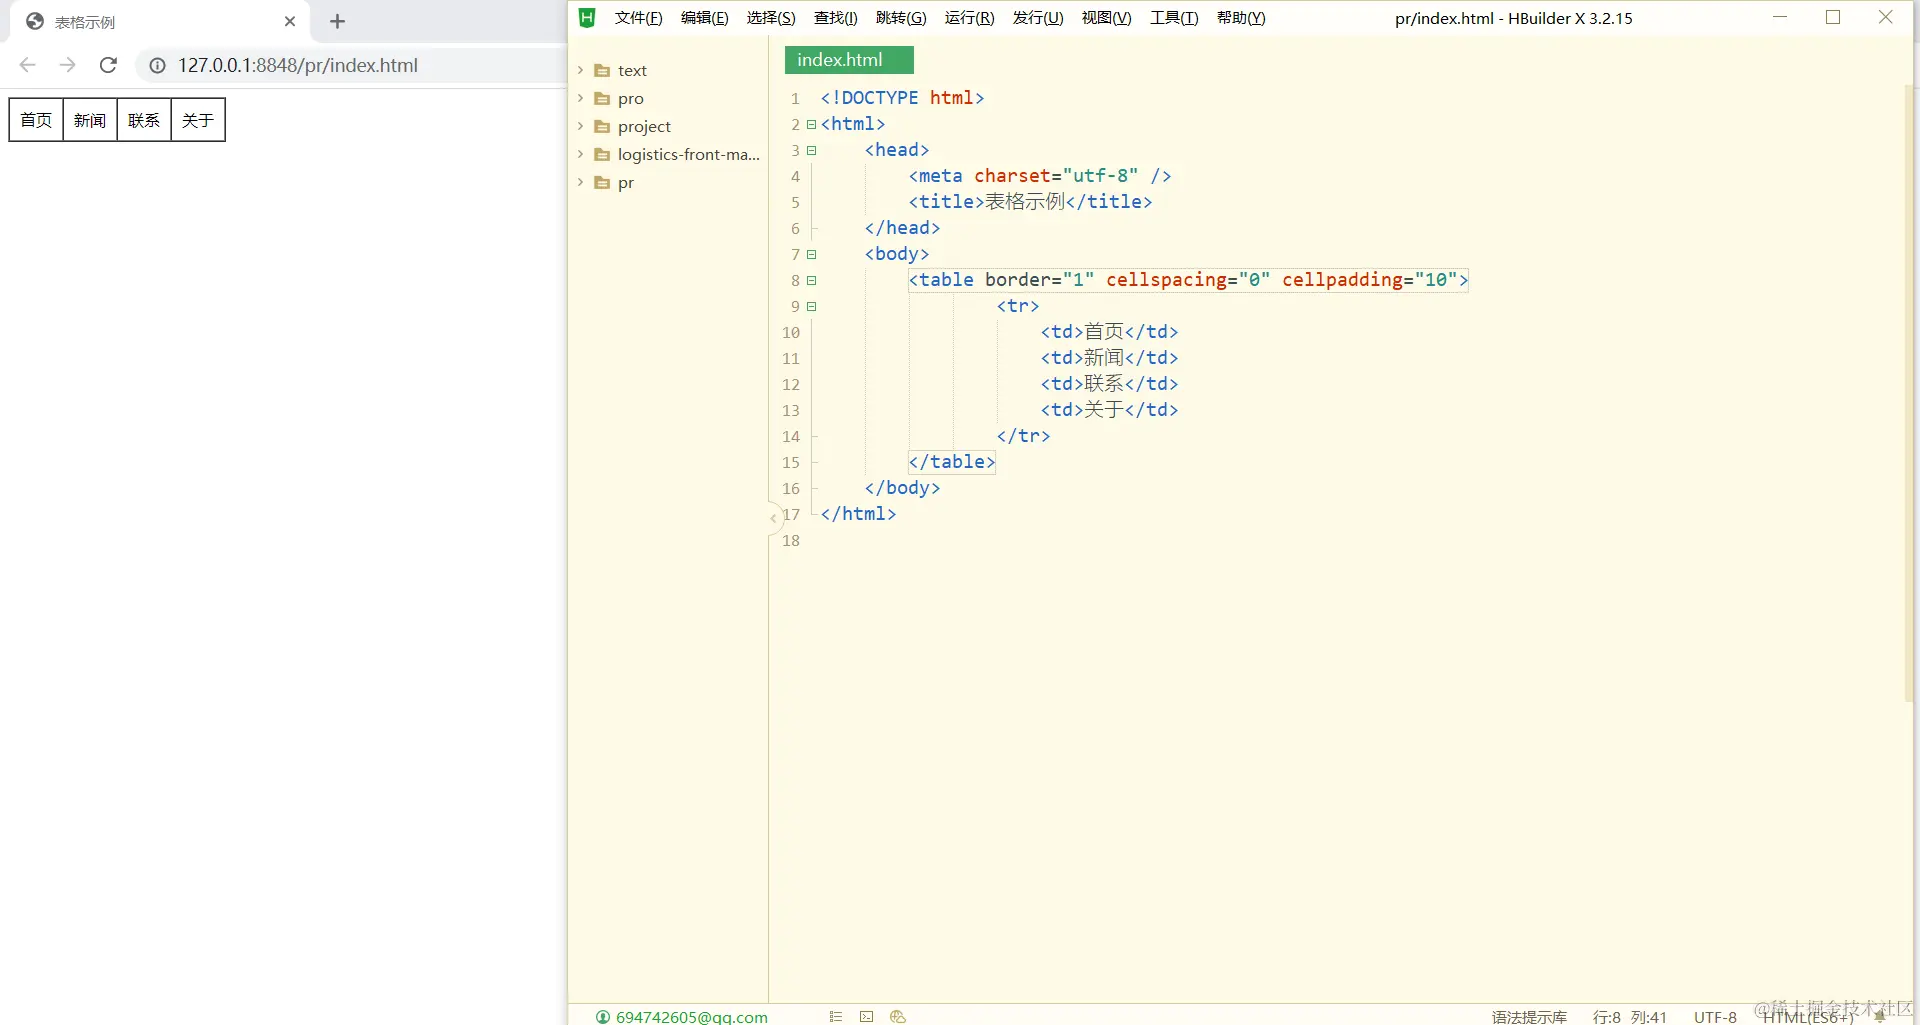Click the outline list icon in status bar

click(x=836, y=1016)
